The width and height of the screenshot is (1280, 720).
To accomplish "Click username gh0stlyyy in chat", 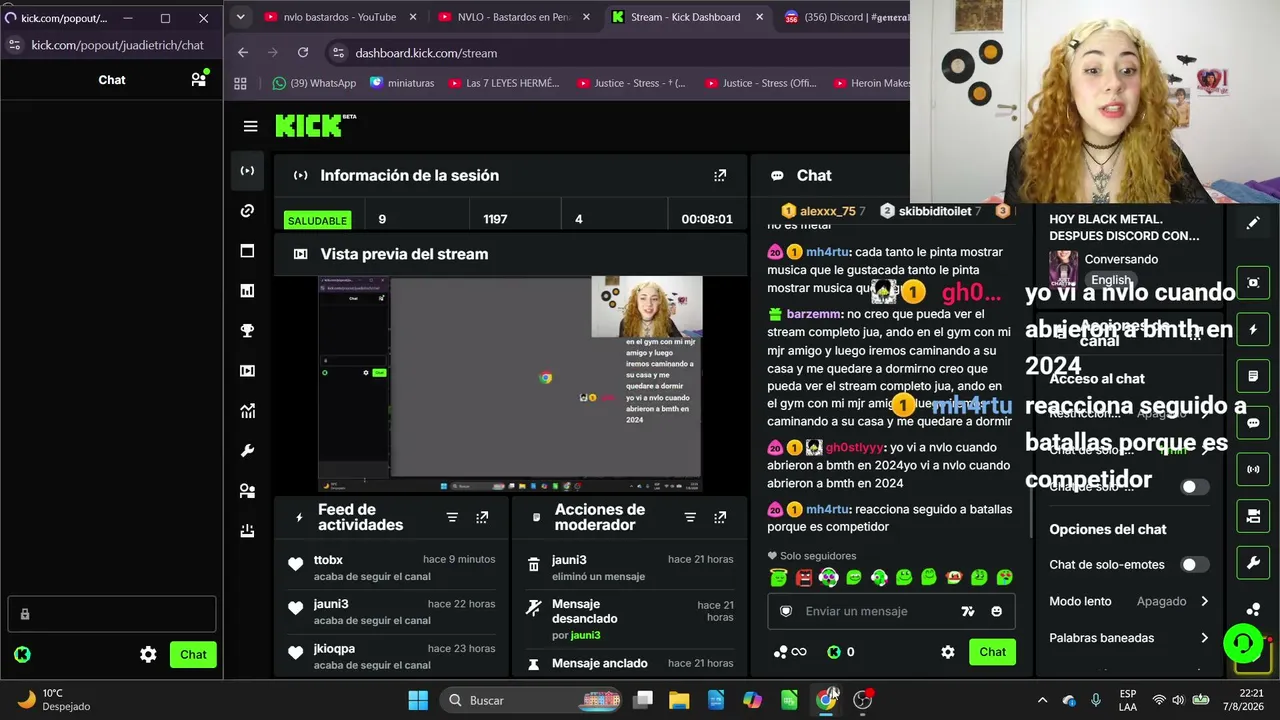I will coord(855,447).
